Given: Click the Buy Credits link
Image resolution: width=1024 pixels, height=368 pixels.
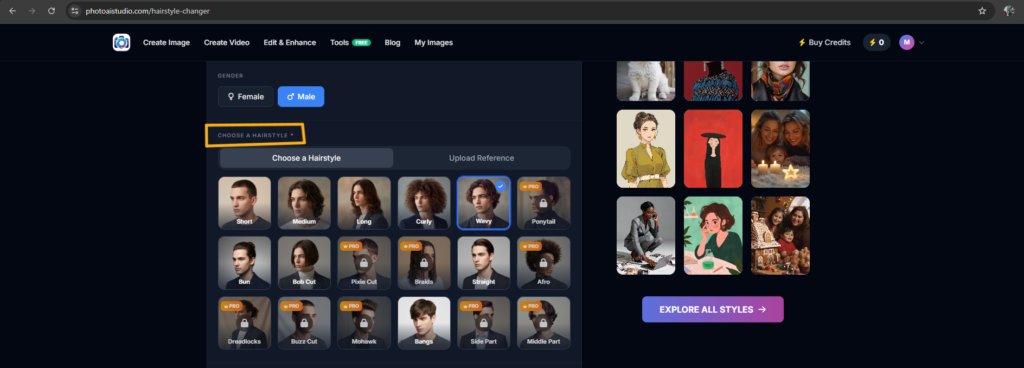Looking at the screenshot, I should click(824, 42).
